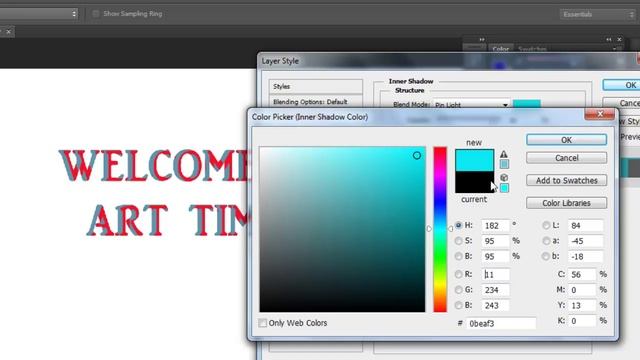
Task: Close the document tab
Action: click(9, 32)
